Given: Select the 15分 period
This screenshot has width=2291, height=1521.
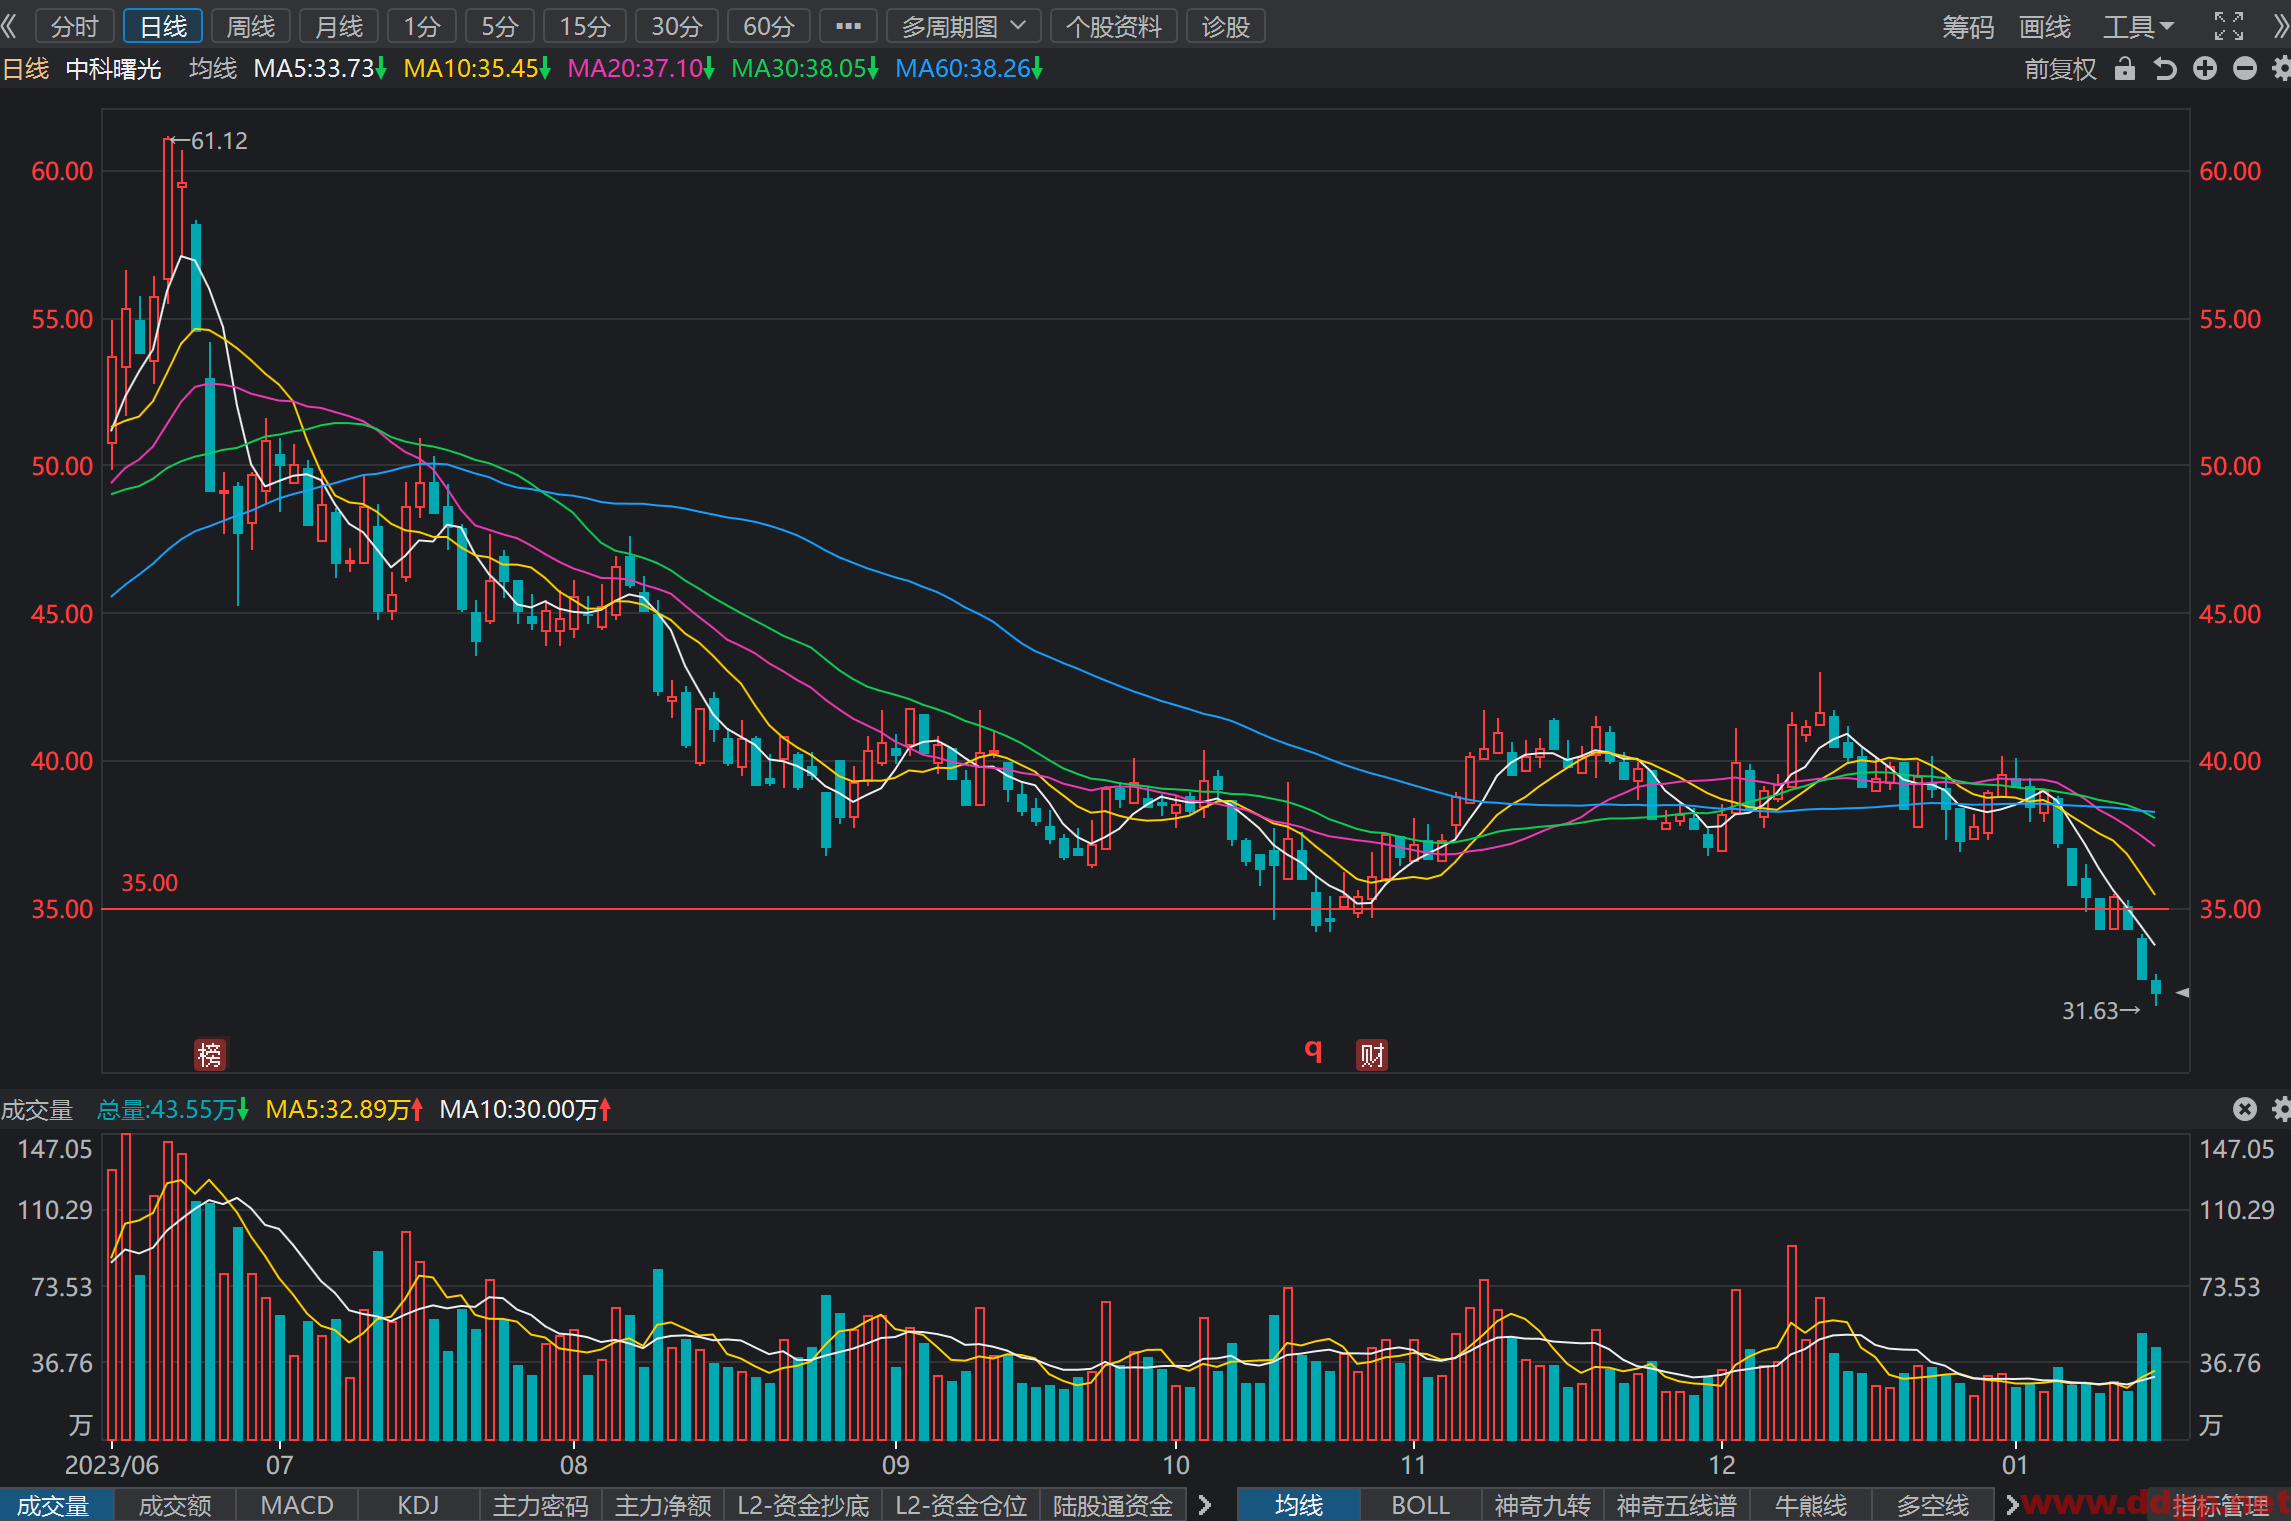Looking at the screenshot, I should click(x=585, y=26).
